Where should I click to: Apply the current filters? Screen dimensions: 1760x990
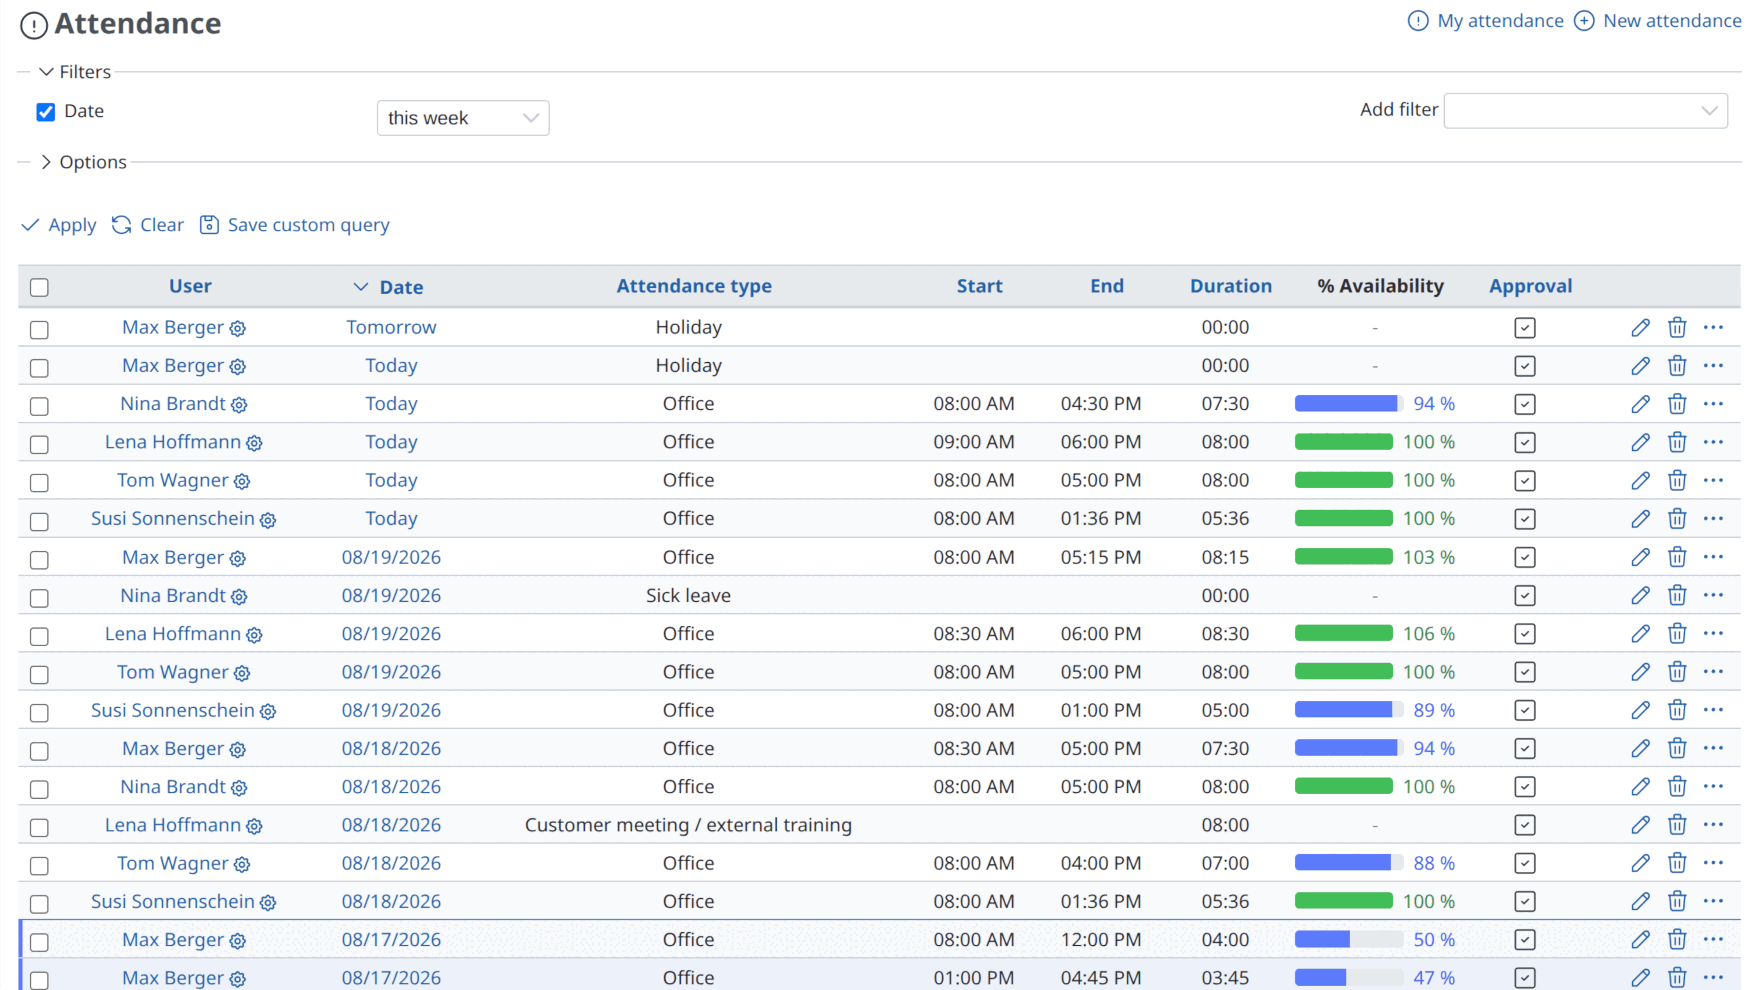(59, 225)
